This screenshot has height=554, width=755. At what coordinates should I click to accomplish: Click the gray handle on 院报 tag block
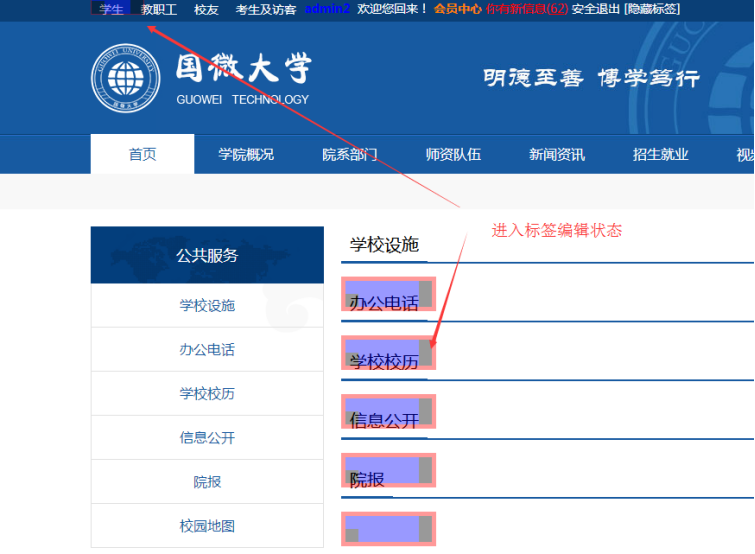point(425,470)
